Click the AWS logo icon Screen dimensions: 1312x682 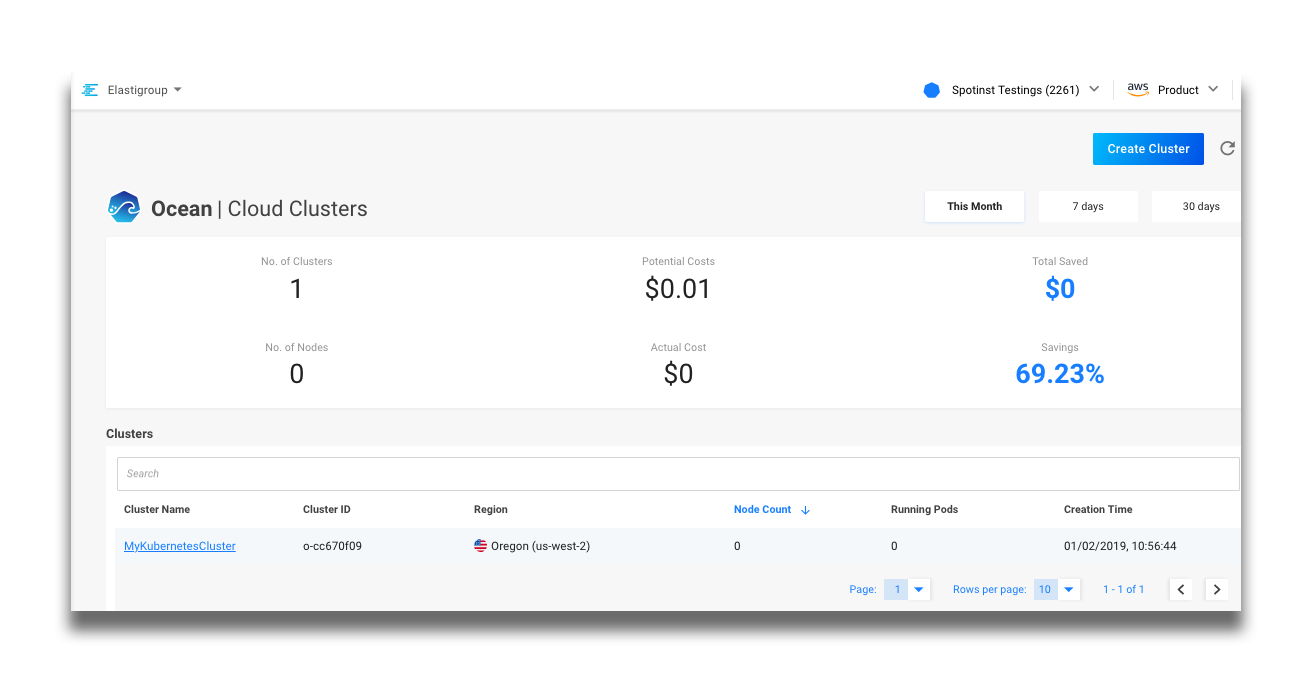pos(1138,89)
